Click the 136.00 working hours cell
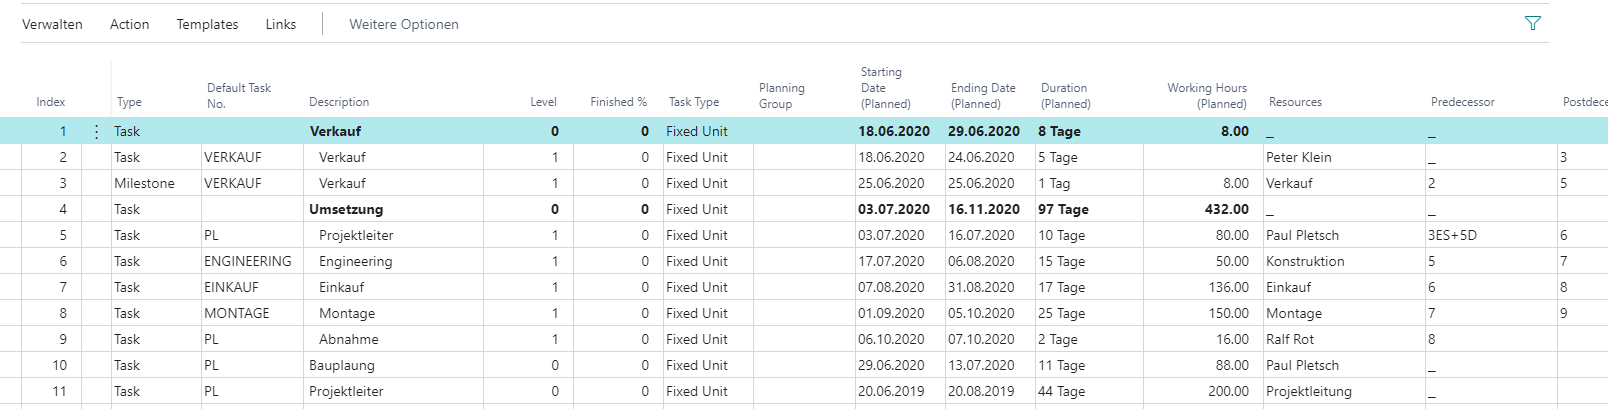1608x409 pixels. [x=1228, y=287]
